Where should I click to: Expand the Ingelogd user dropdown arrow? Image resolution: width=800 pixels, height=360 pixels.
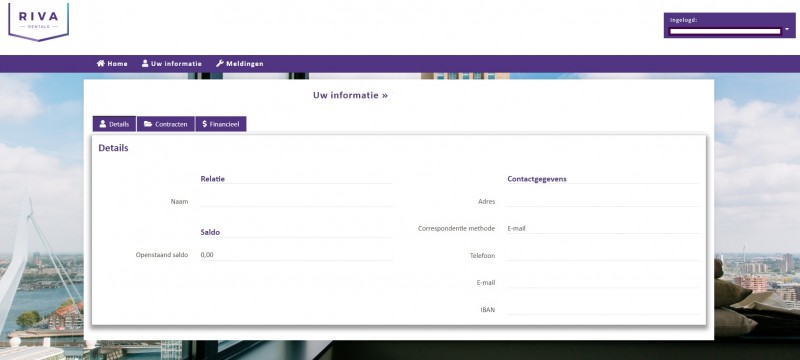tap(787, 30)
